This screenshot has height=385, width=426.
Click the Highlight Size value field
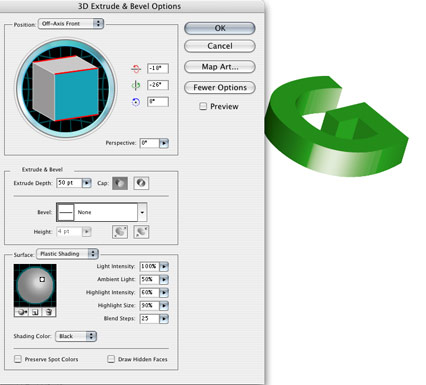tap(149, 306)
